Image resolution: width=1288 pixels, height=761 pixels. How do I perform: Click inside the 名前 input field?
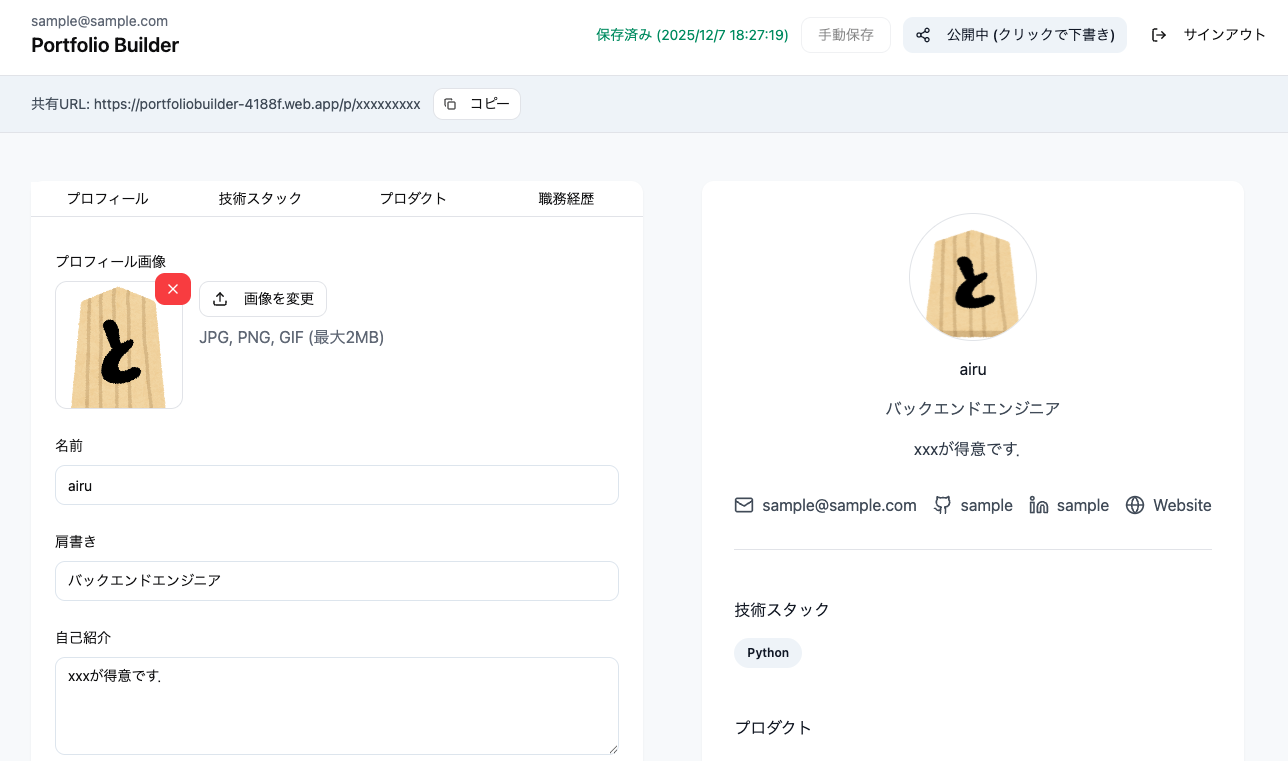[336, 485]
